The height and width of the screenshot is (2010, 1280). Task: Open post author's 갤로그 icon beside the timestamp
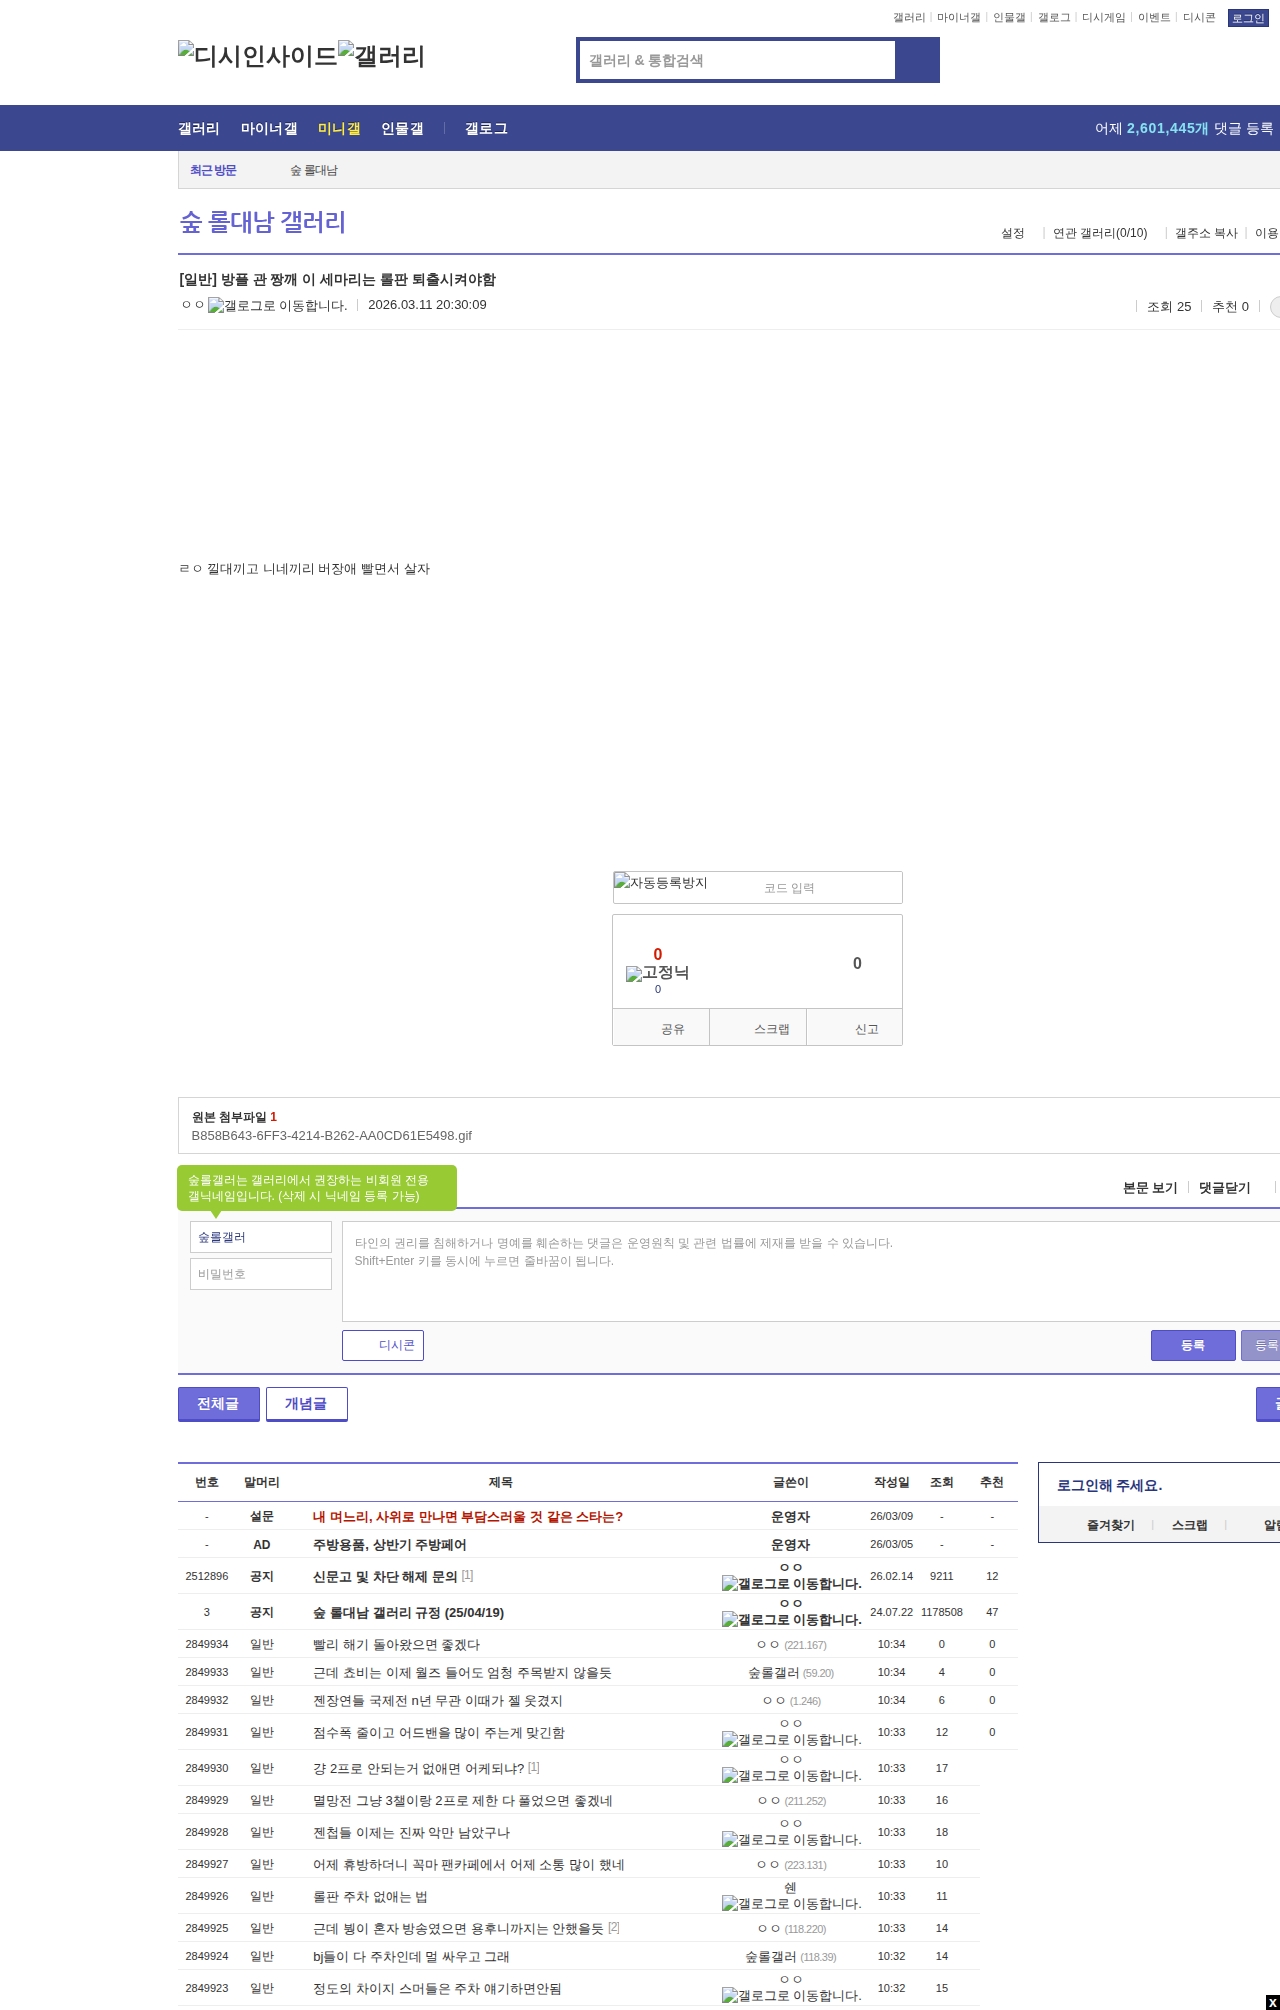[277, 306]
